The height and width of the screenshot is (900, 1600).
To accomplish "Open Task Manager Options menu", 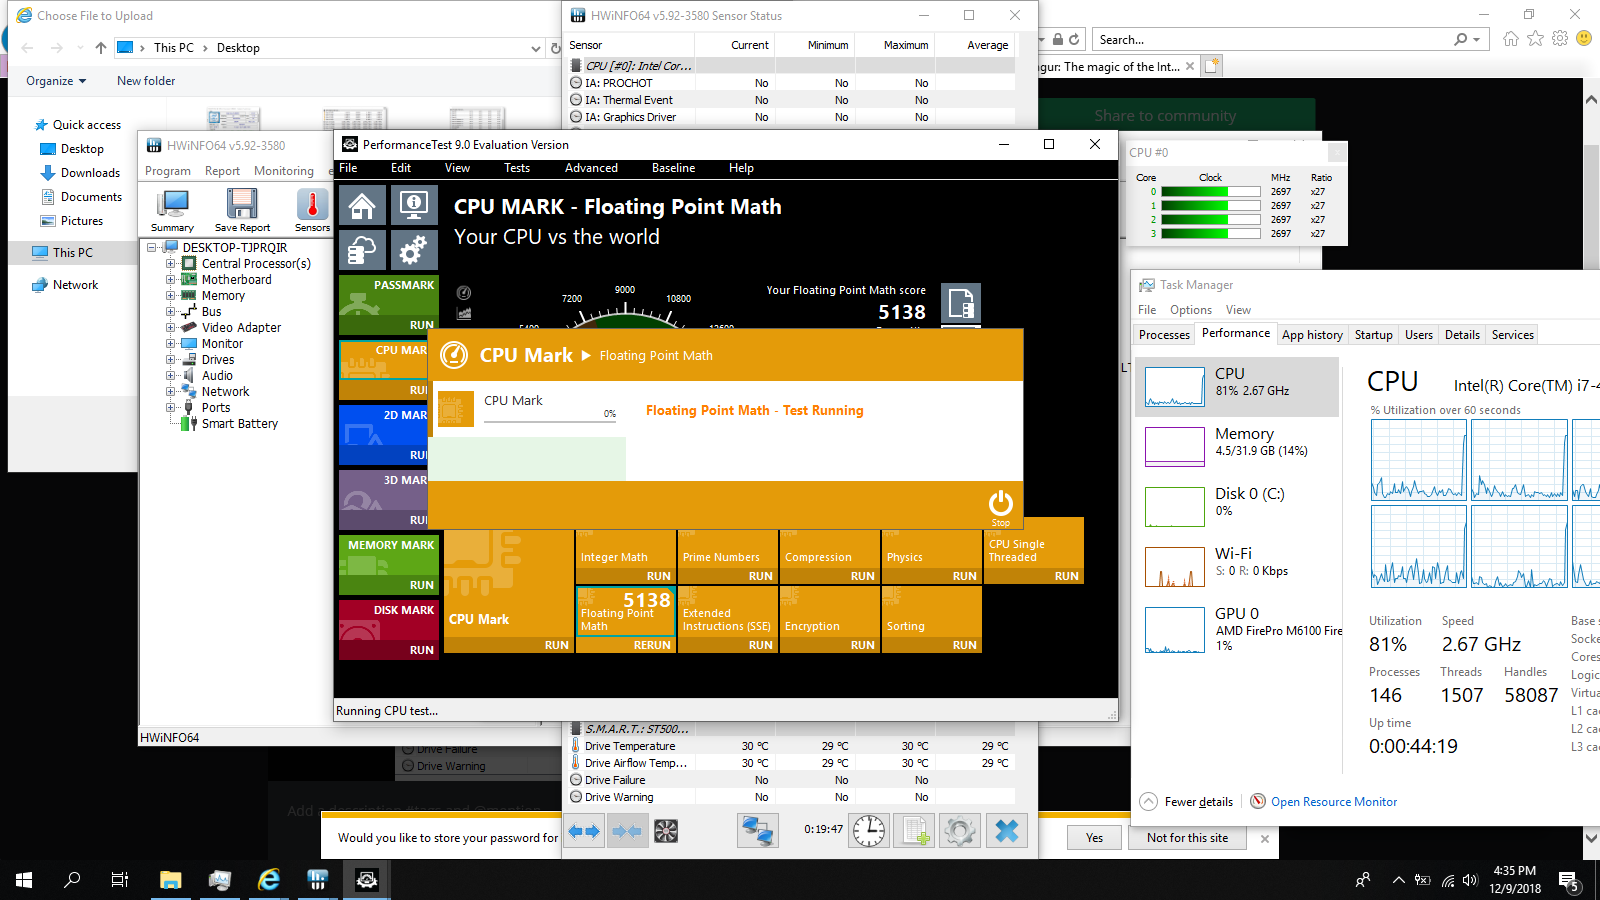I will tap(1190, 310).
